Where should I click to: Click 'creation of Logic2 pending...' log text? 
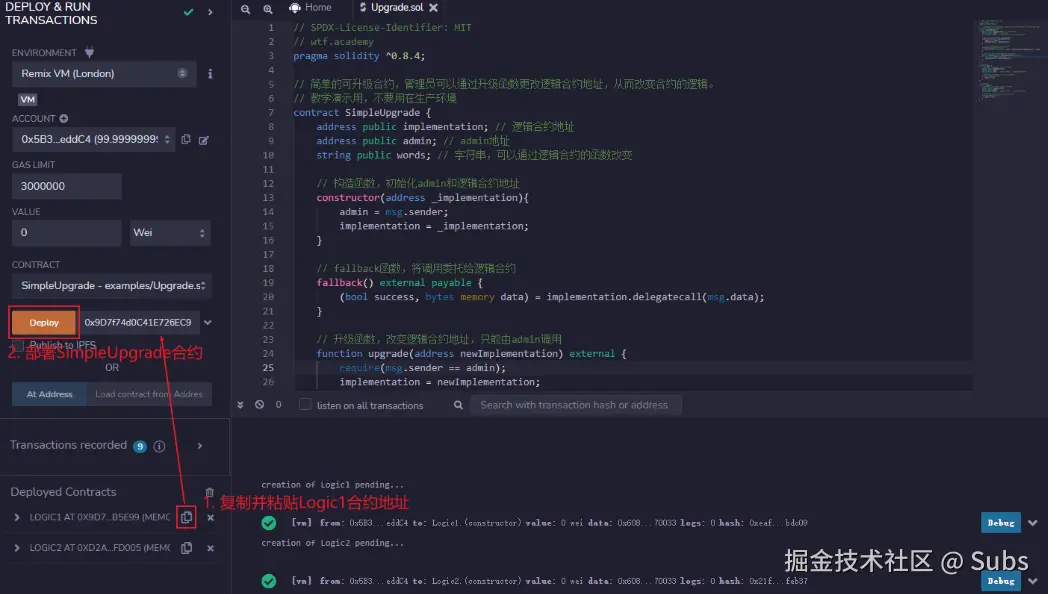coord(332,543)
